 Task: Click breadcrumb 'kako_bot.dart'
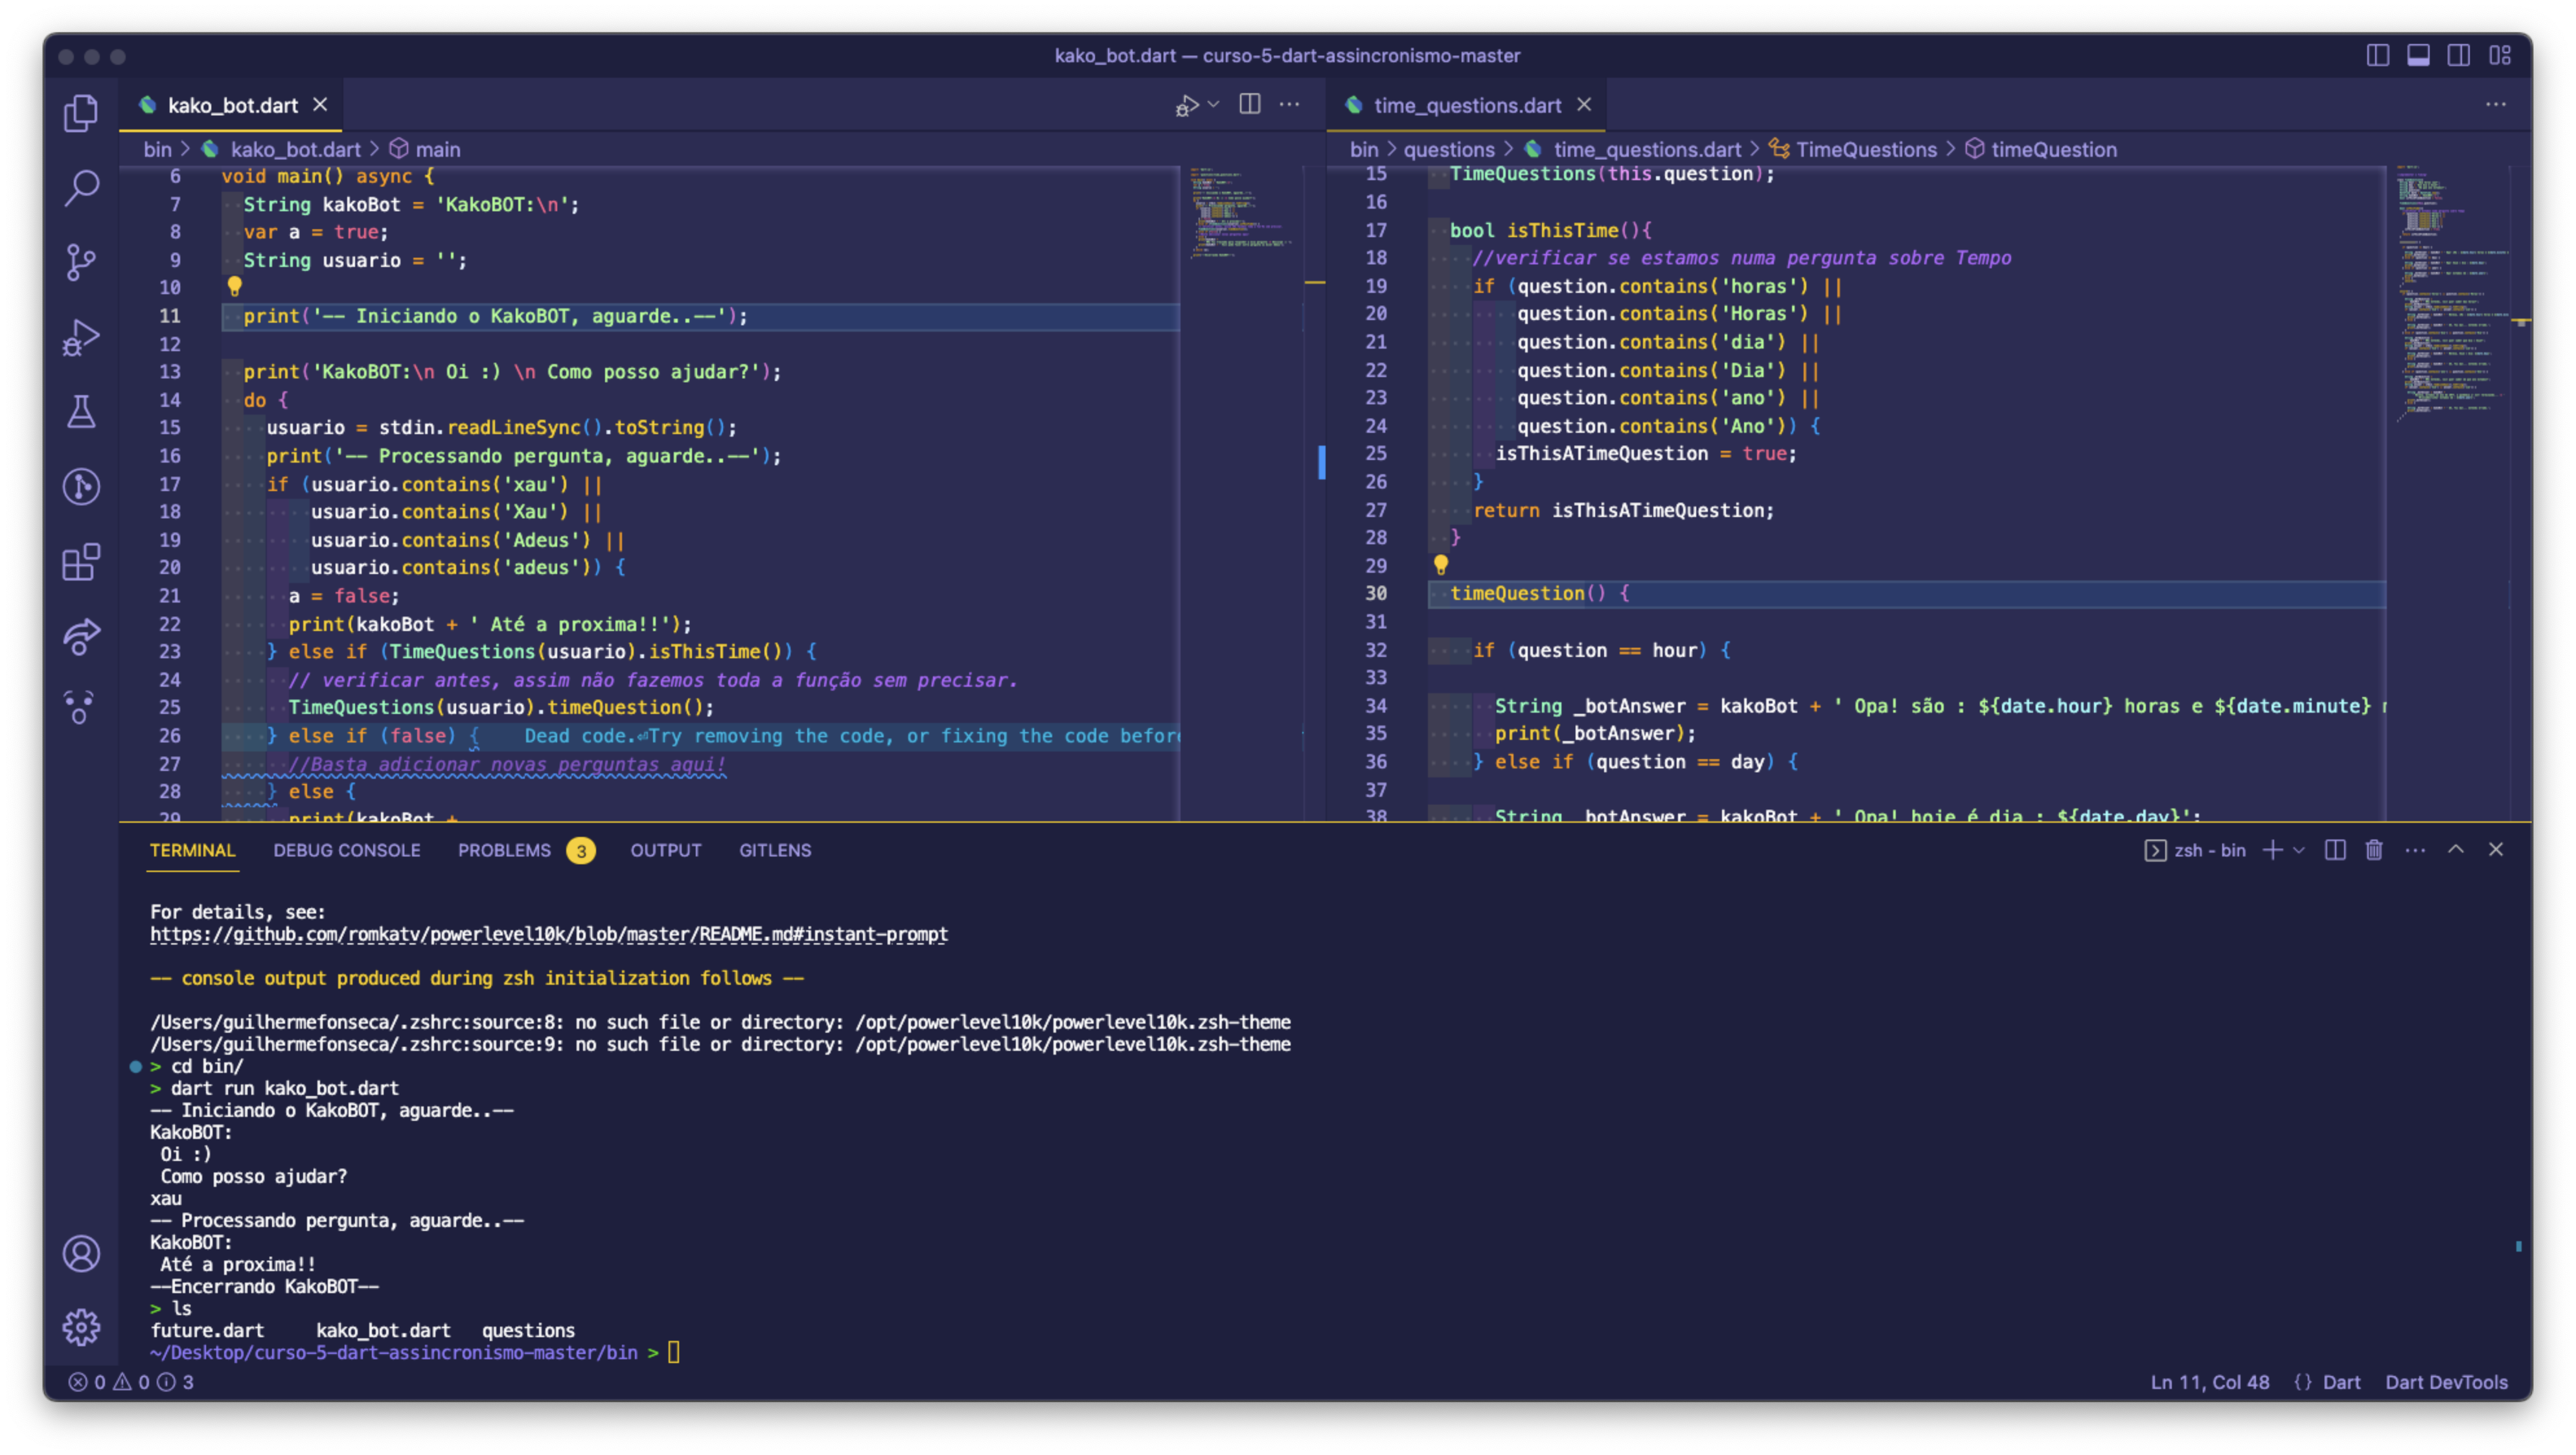coord(295,149)
